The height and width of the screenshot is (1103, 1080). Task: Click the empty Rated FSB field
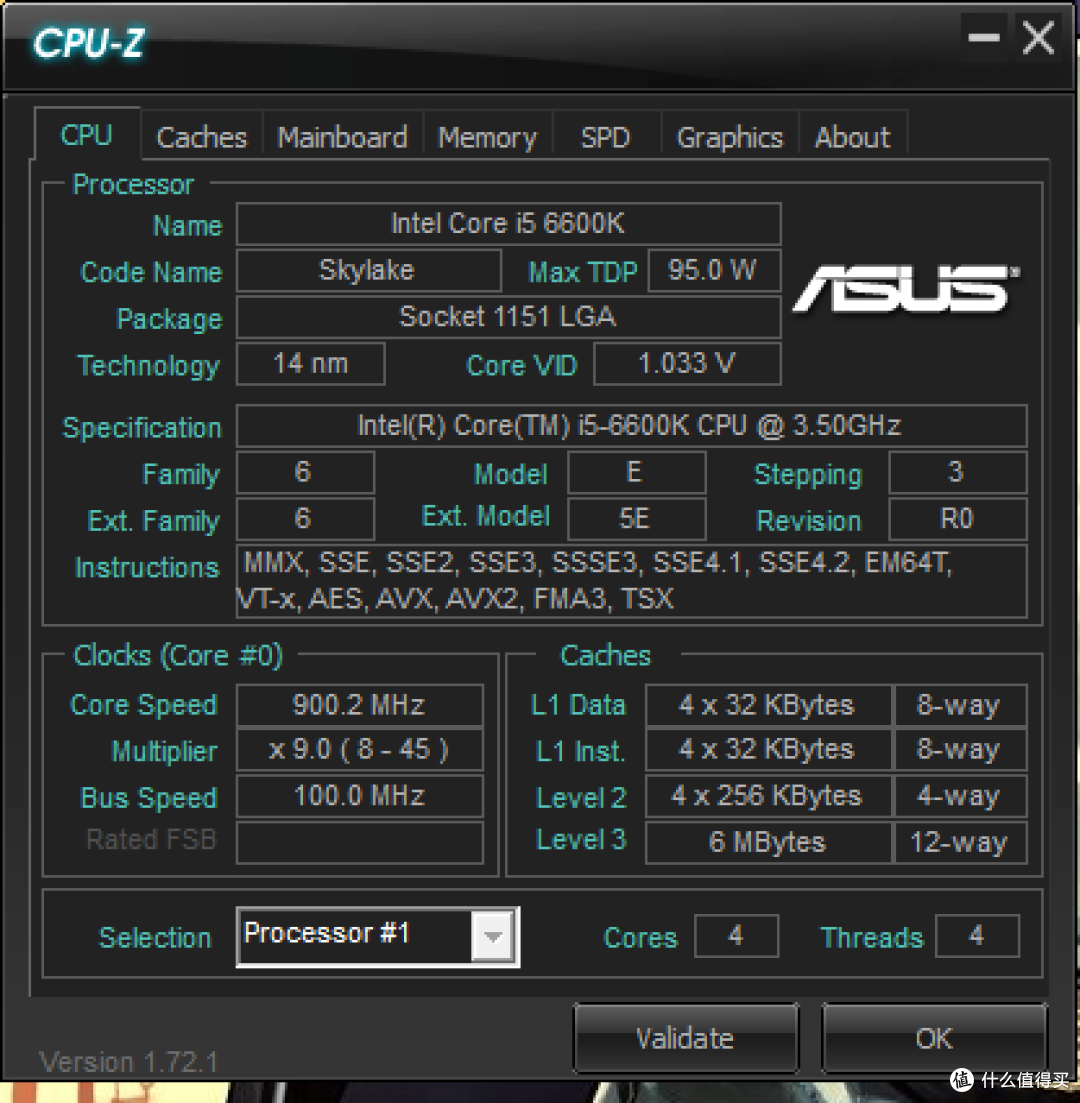[360, 842]
